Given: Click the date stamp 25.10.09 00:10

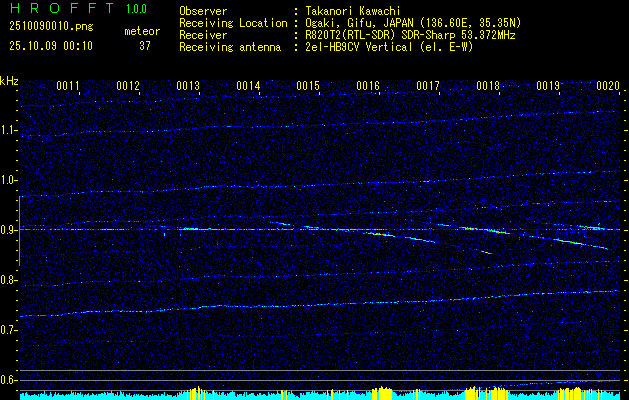Looking at the screenshot, I should point(50,46).
